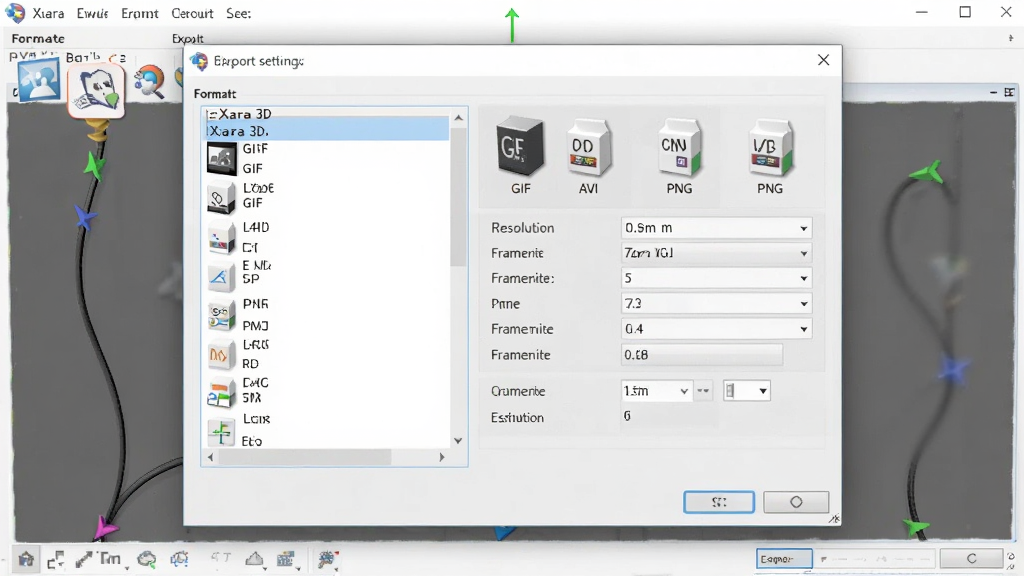Click inside the Framenite field showing 0.£8

701,355
